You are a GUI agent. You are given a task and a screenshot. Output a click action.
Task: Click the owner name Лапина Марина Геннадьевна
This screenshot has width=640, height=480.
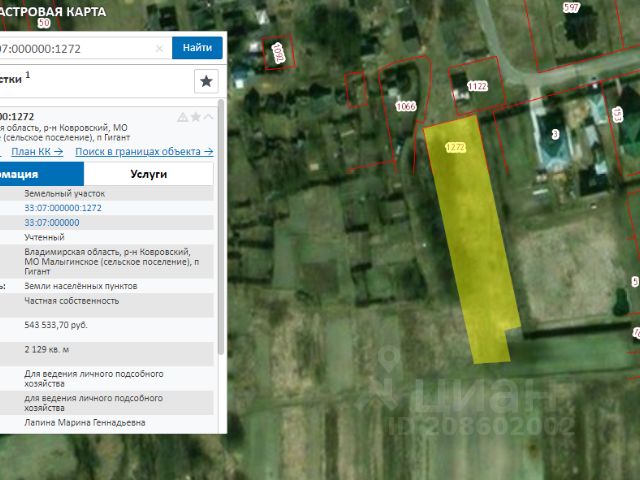coord(85,423)
